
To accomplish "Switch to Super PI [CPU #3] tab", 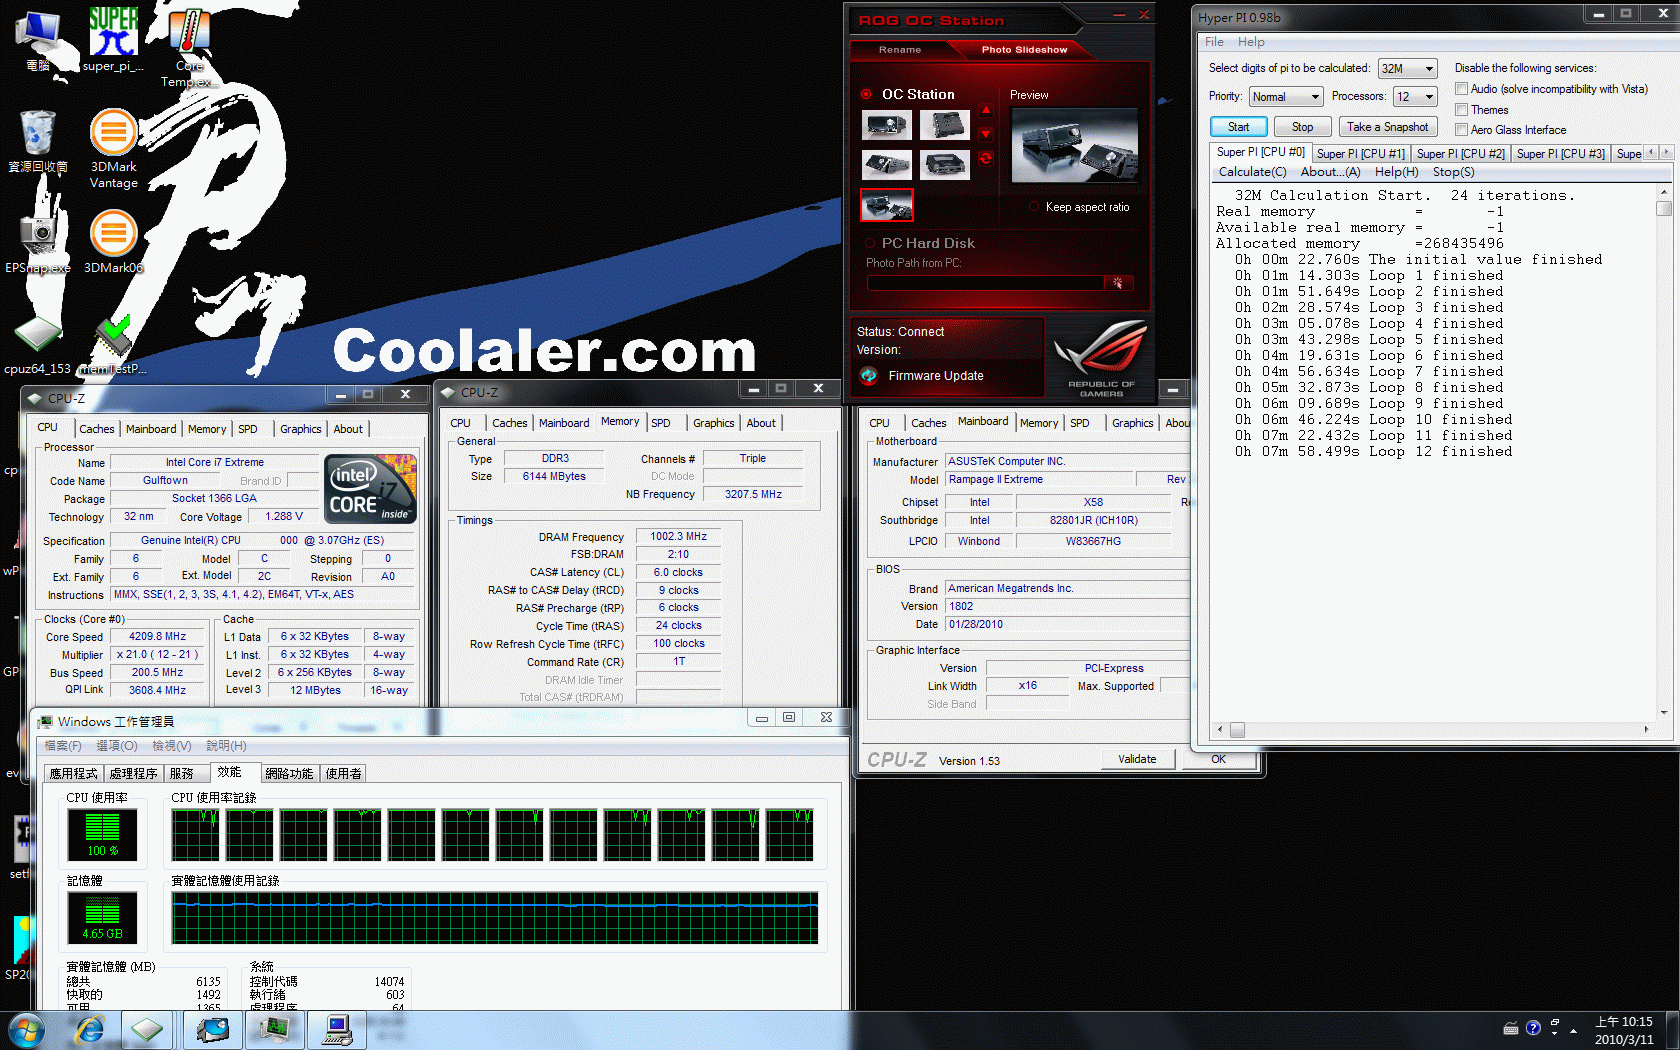I will tap(1560, 153).
